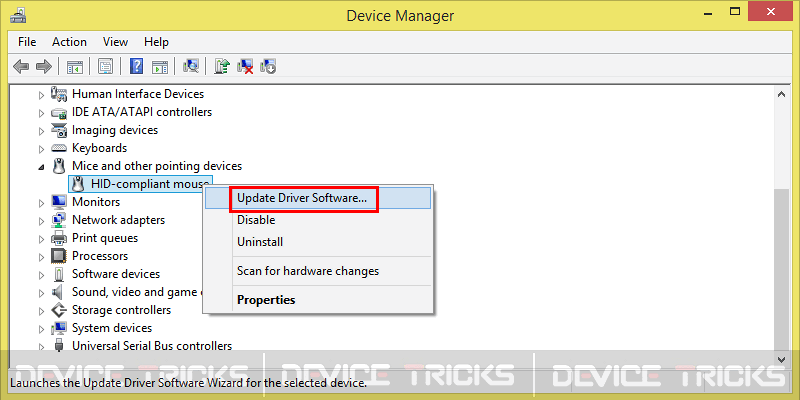Click the blue Help question mark icon
This screenshot has width=800, height=400.
[137, 67]
